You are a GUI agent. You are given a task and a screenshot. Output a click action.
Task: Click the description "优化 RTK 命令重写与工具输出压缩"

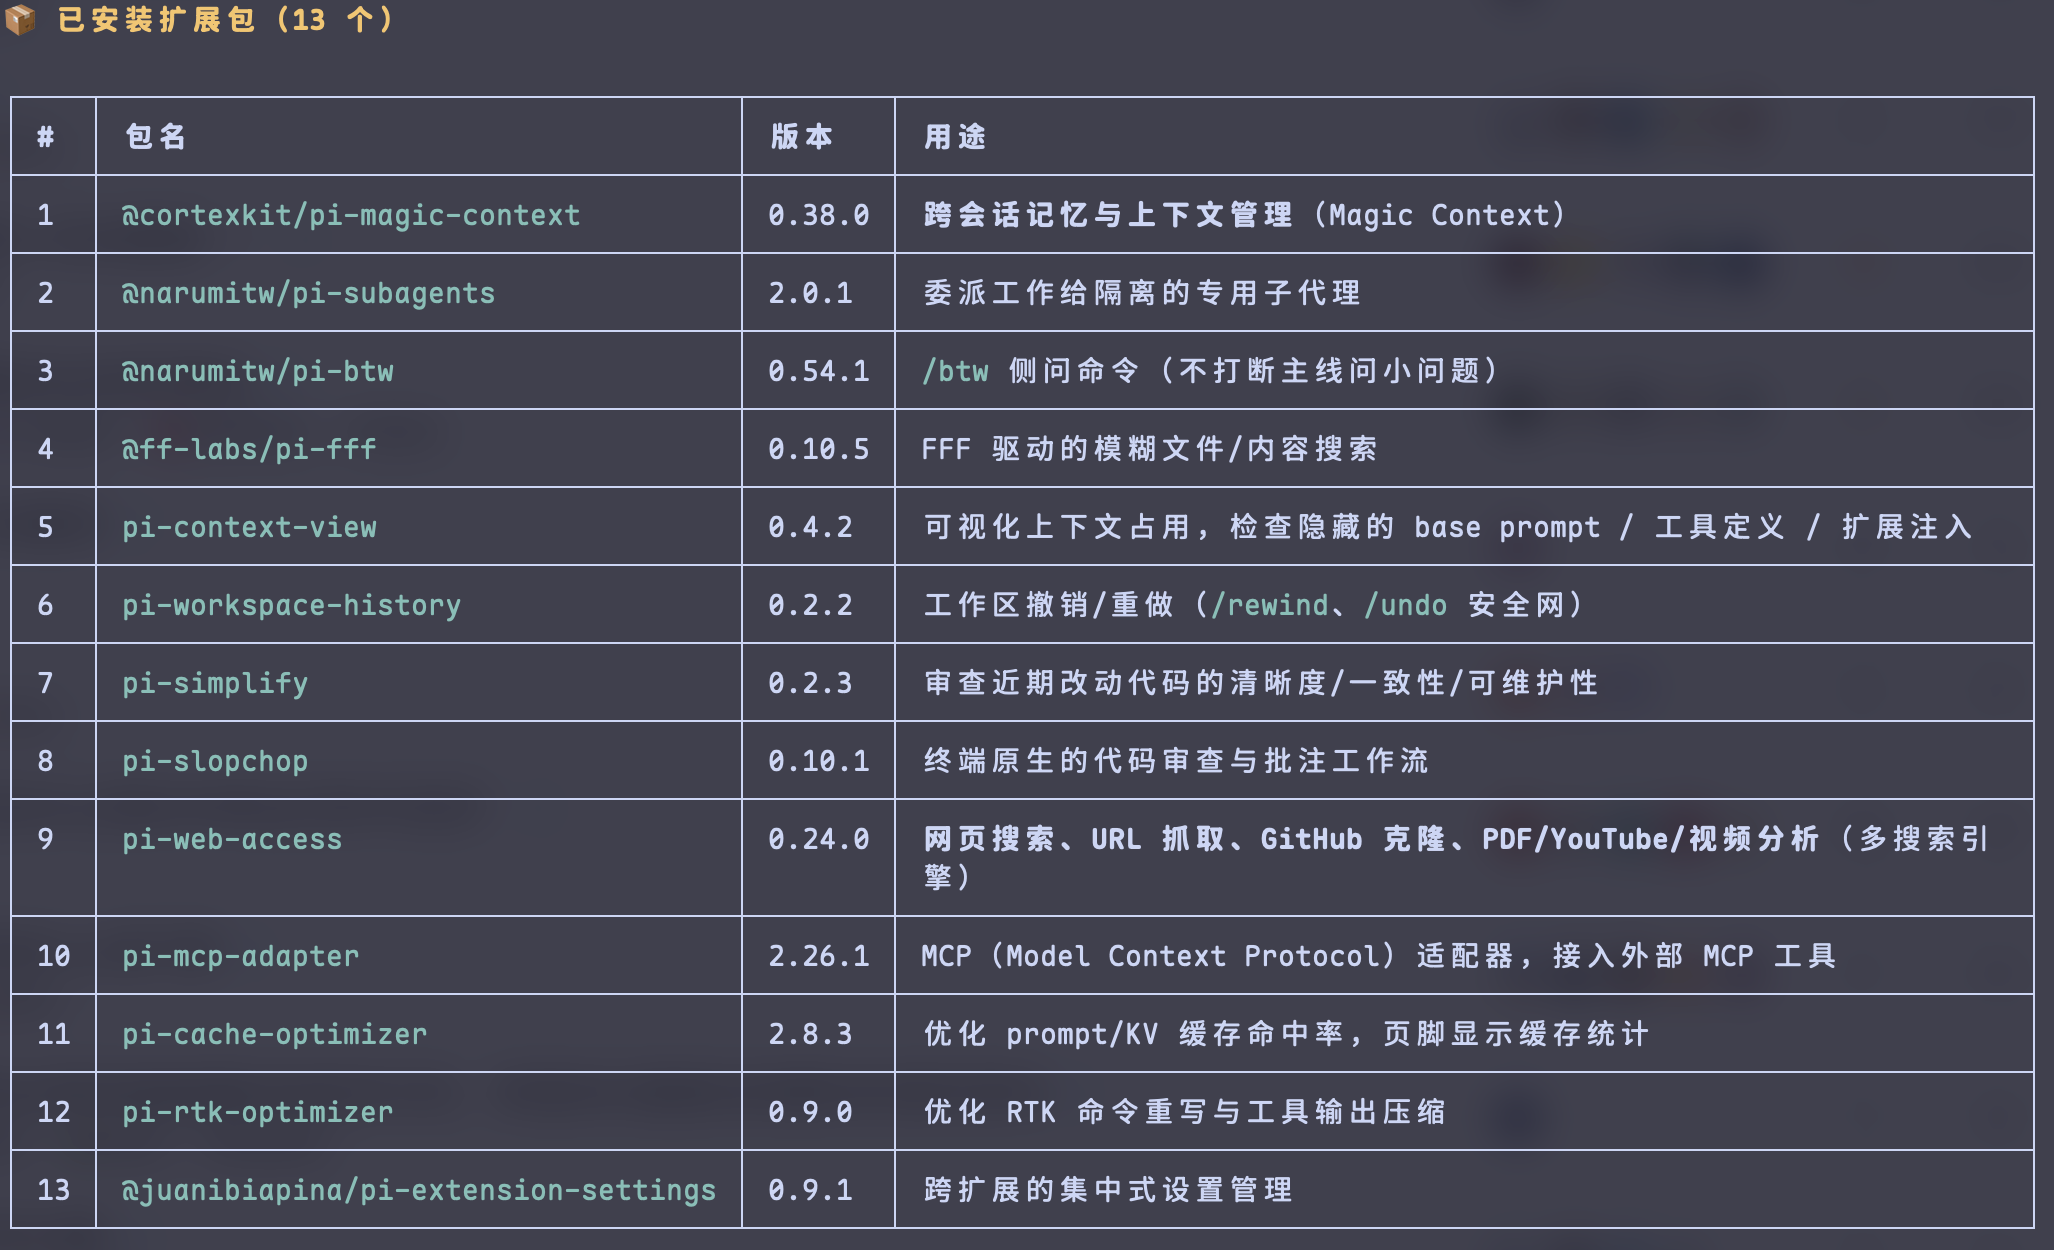click(x=1184, y=1112)
